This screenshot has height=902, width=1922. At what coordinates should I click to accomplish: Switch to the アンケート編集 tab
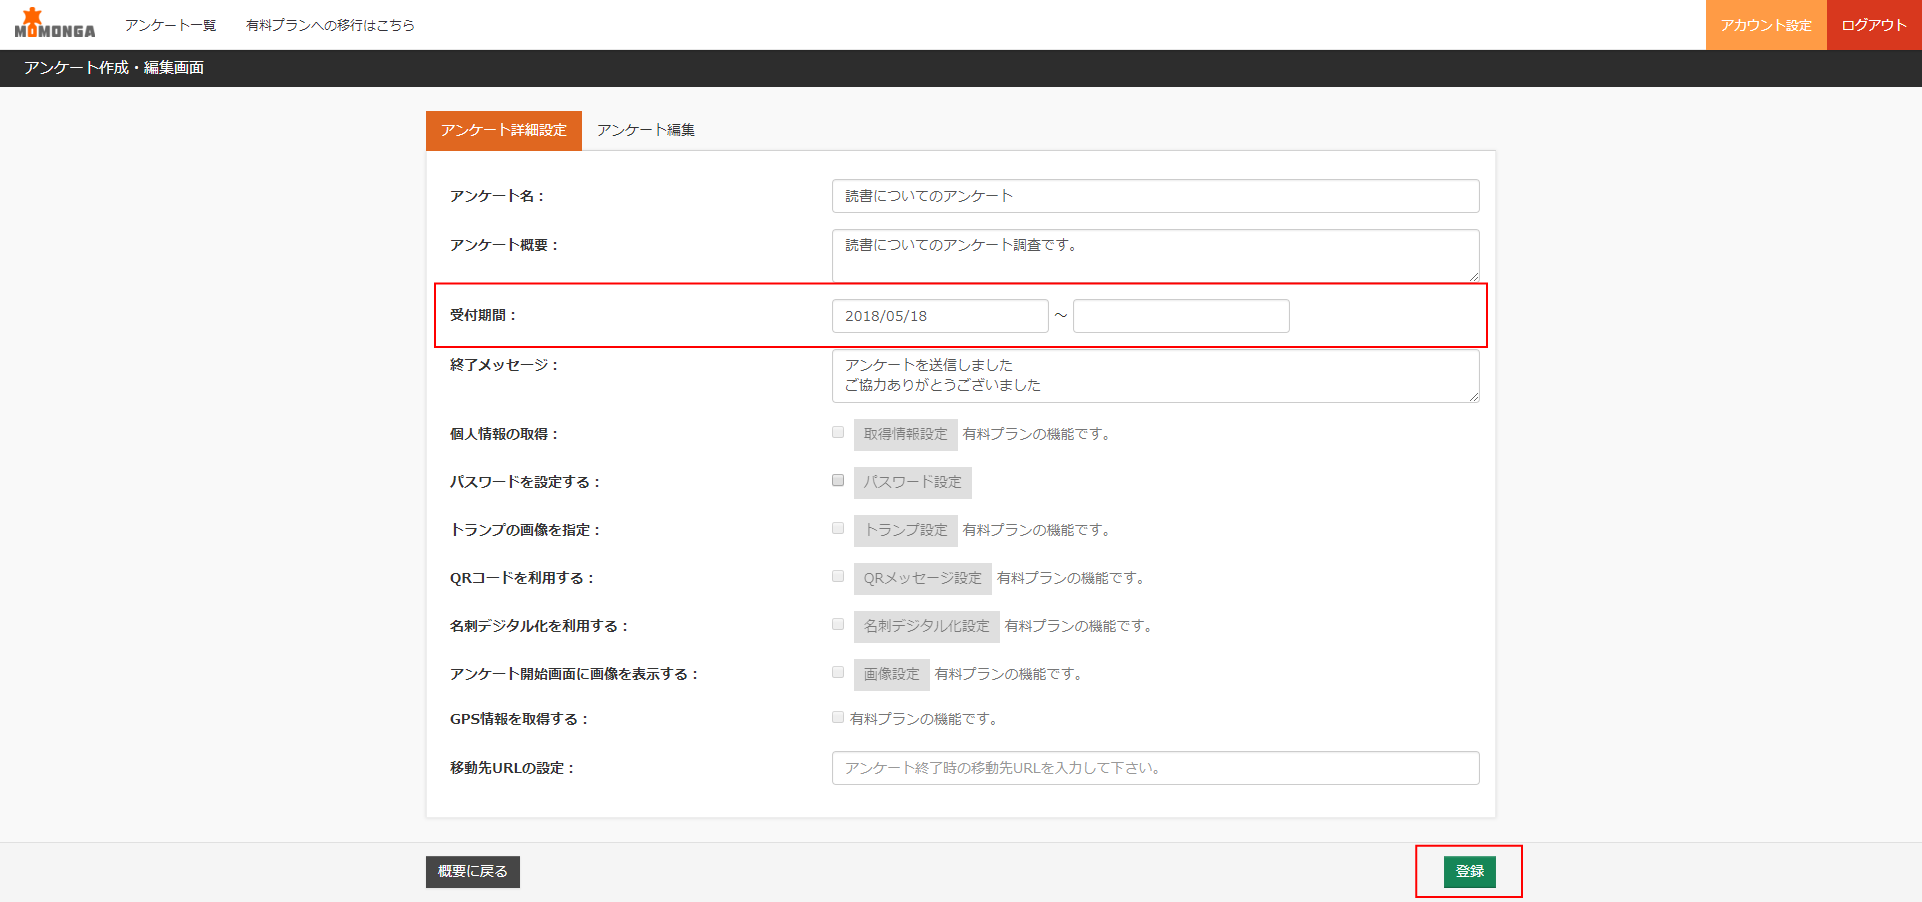[x=646, y=130]
